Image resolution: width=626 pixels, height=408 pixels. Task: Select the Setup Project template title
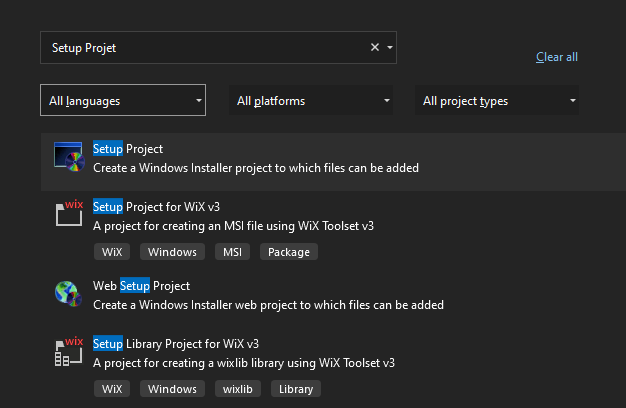[128, 149]
